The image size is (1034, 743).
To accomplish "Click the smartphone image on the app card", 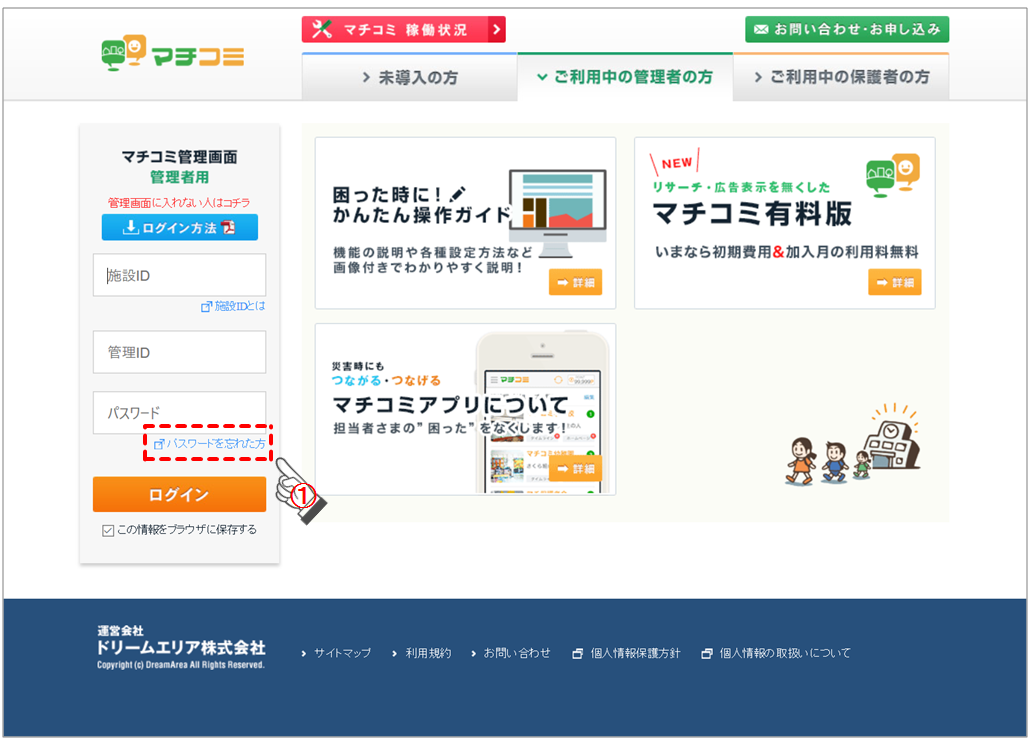I will pos(542,412).
